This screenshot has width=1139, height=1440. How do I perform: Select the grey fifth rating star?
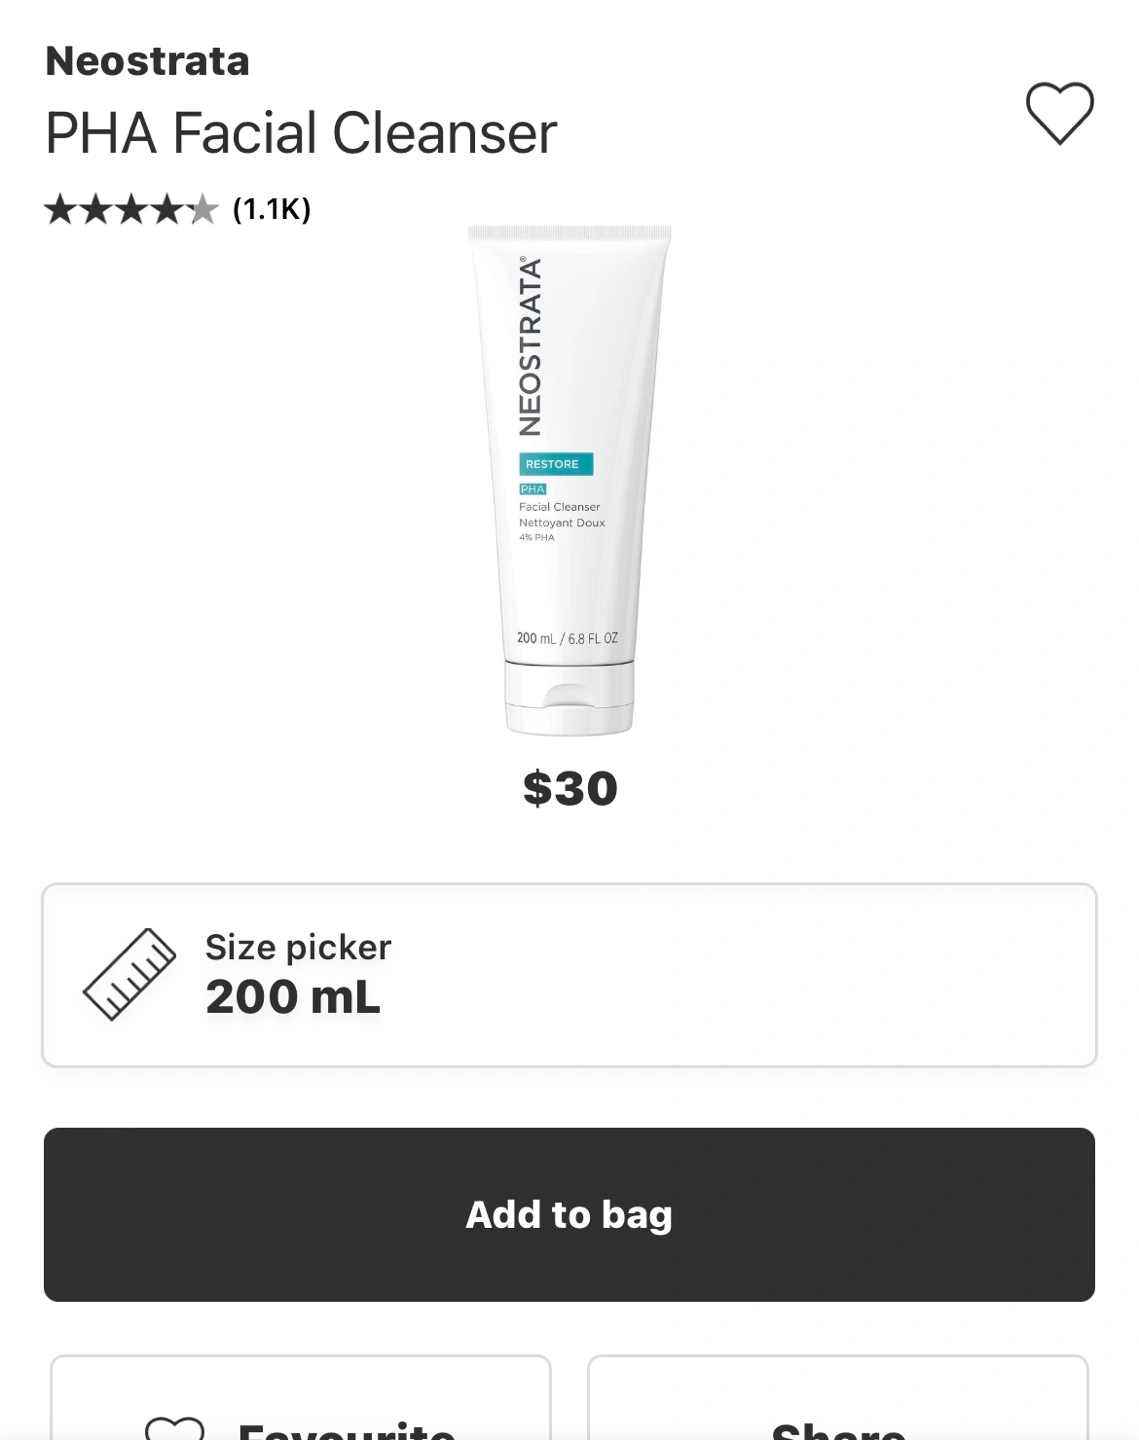coord(202,209)
